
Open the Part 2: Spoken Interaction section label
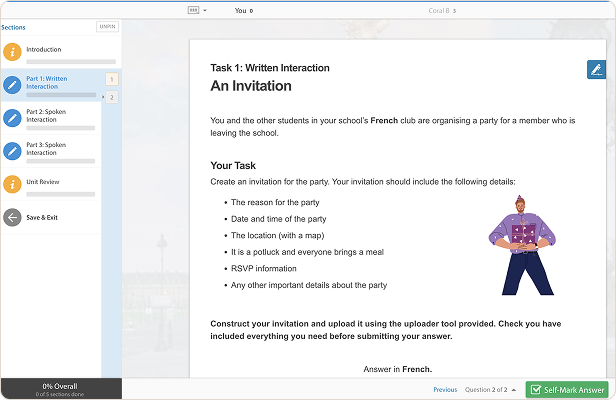46,115
